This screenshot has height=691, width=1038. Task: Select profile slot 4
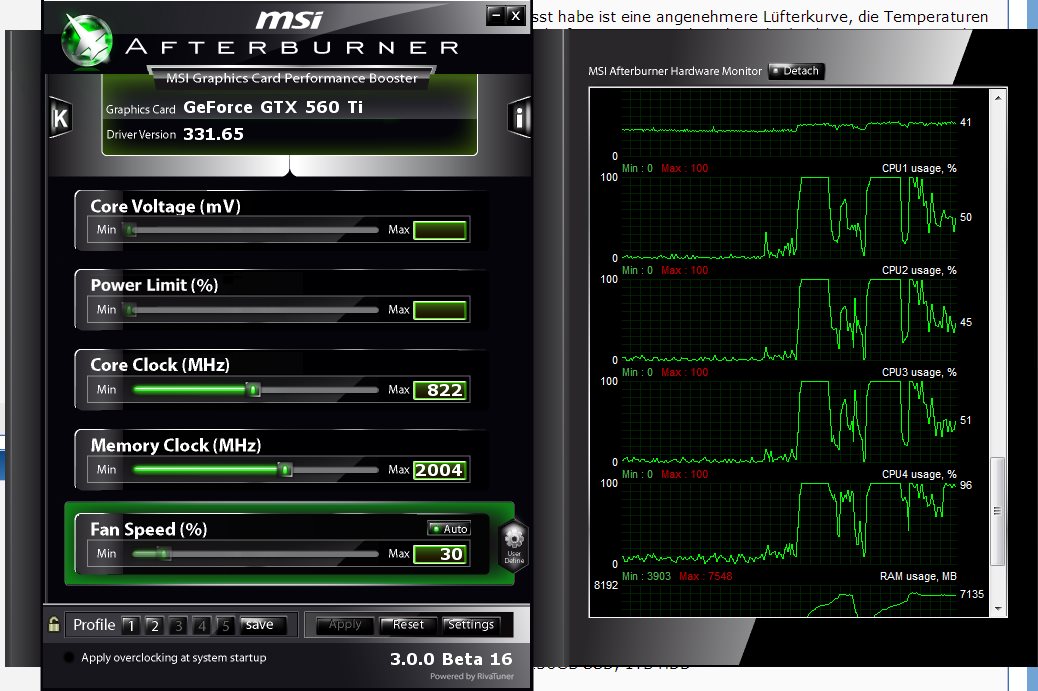(x=202, y=625)
